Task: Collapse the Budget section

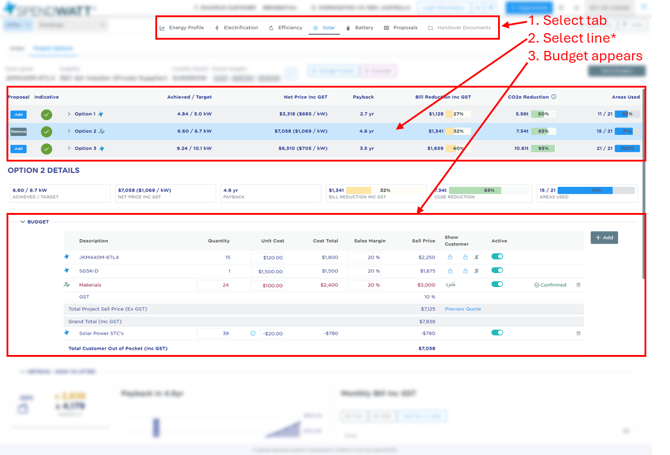Action: pyautogui.click(x=23, y=222)
